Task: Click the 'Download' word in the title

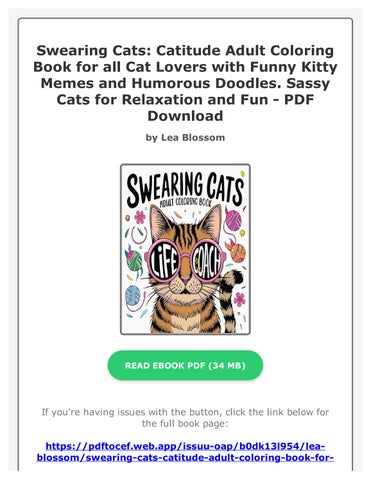Action: tap(185, 116)
